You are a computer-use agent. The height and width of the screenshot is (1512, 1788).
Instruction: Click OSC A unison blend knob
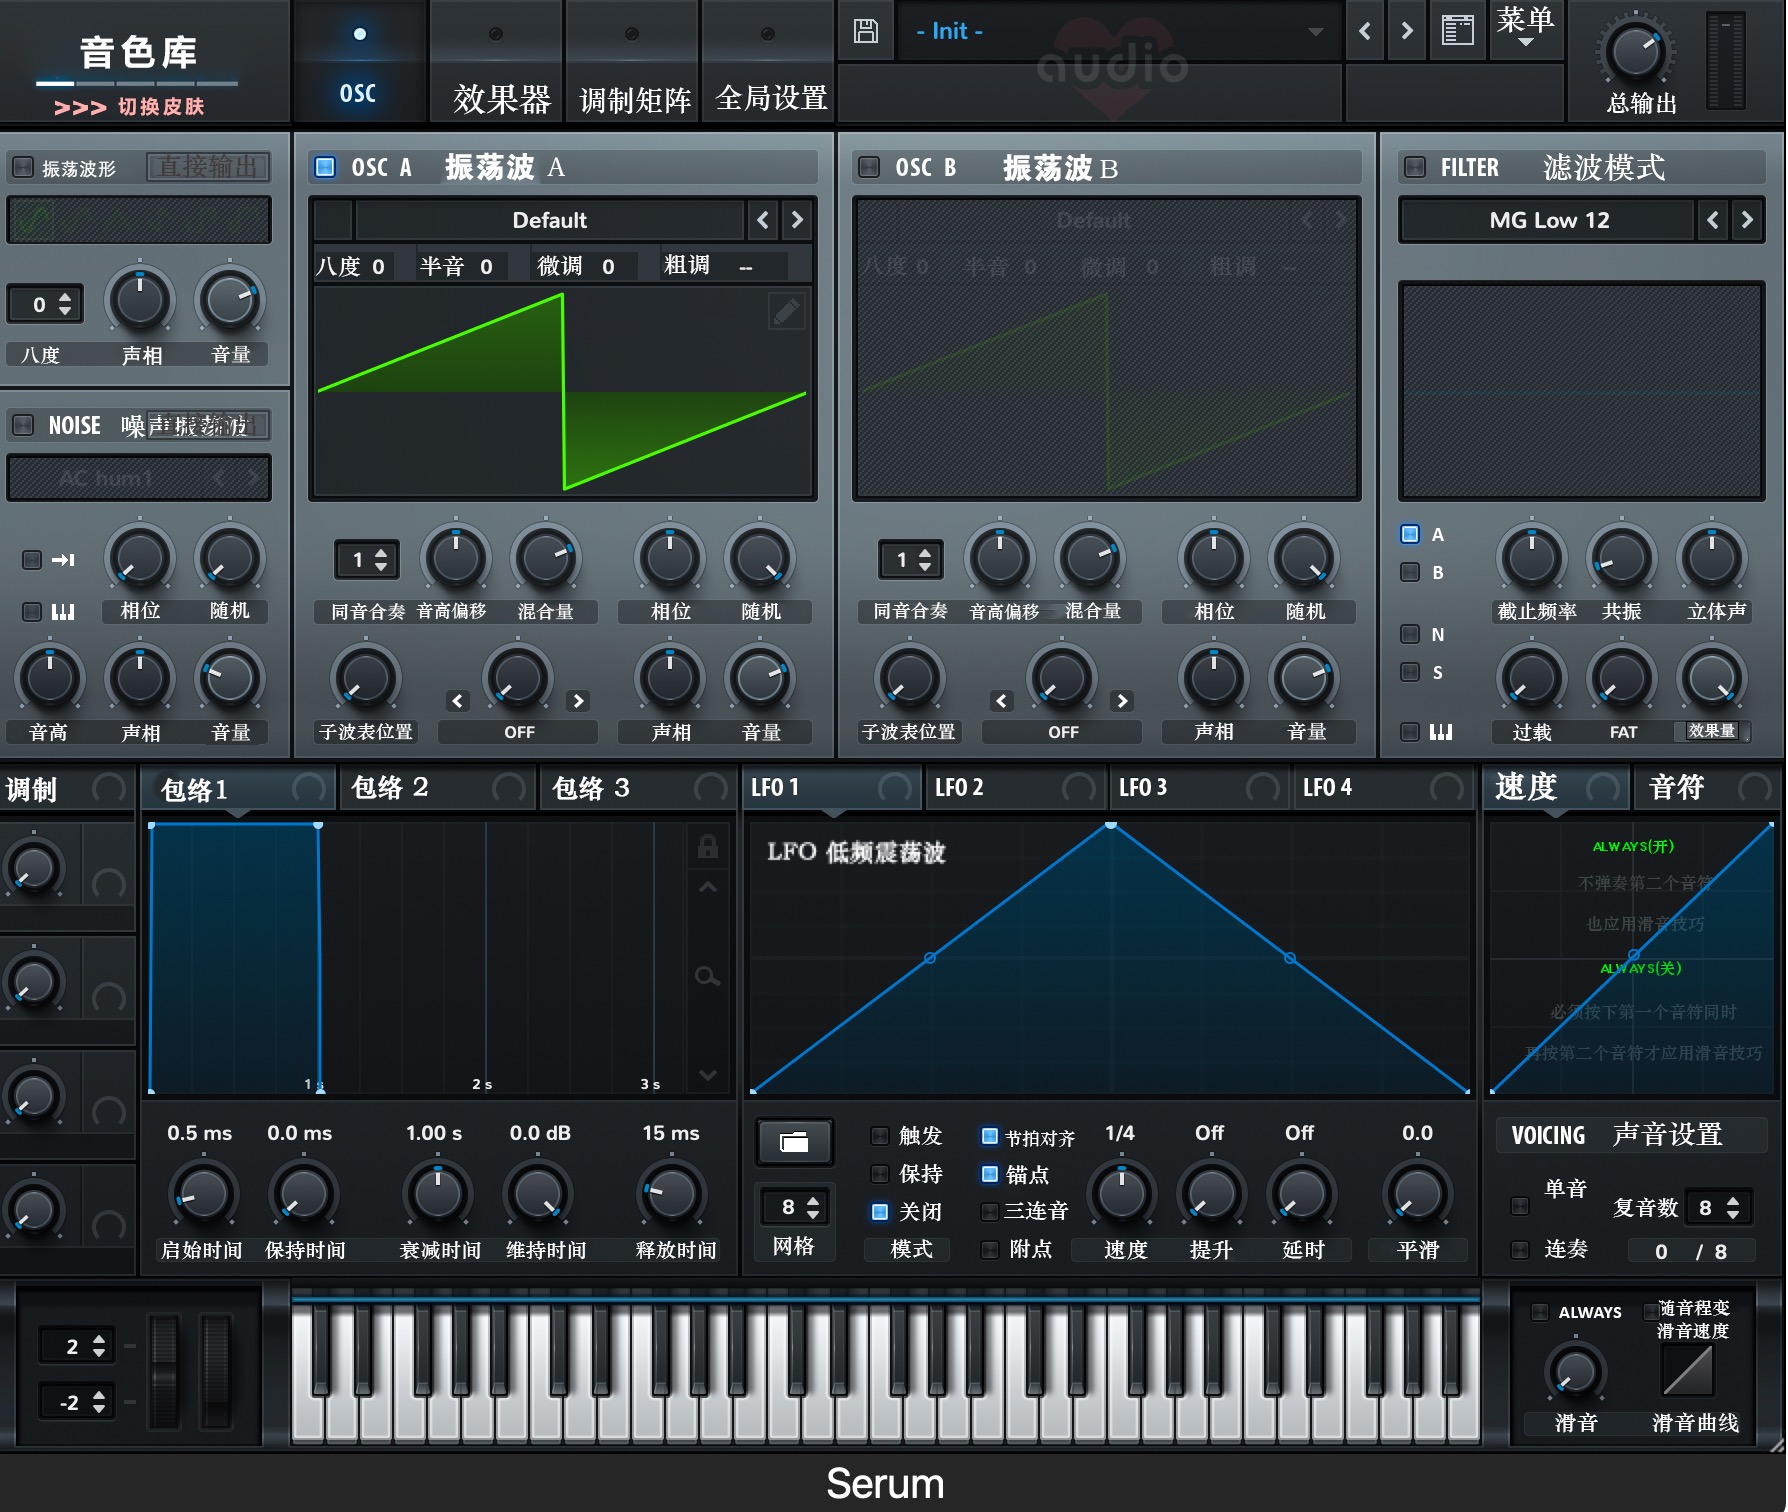tap(545, 558)
